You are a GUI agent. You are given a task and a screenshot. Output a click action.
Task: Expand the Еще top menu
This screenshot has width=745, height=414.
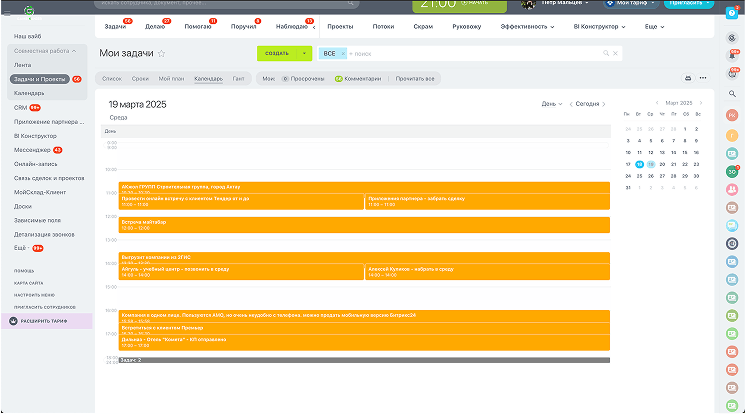[654, 27]
